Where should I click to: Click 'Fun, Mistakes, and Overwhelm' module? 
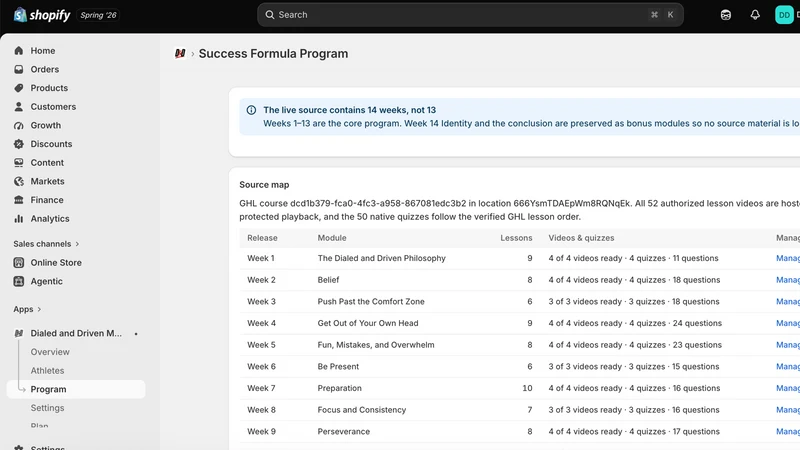[376, 345]
